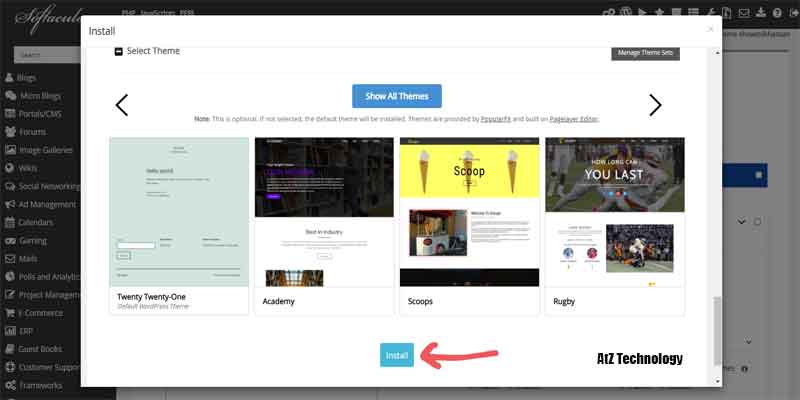Screen dimensions: 800x400
Task: Select the Scoops theme thumbnail
Action: pyautogui.click(x=469, y=212)
